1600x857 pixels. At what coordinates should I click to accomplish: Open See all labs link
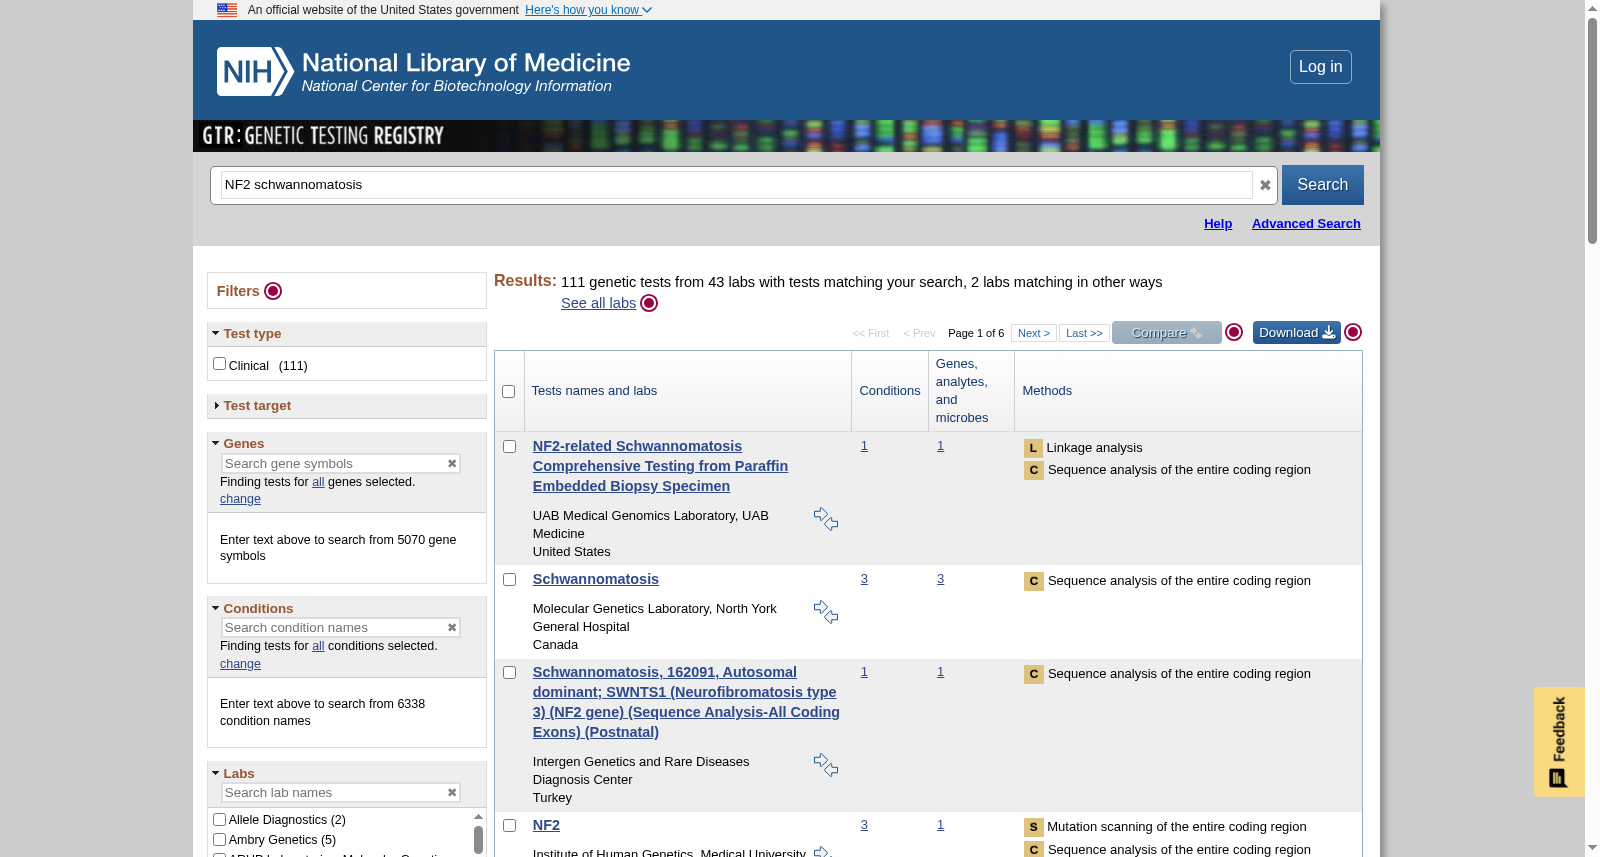click(598, 303)
